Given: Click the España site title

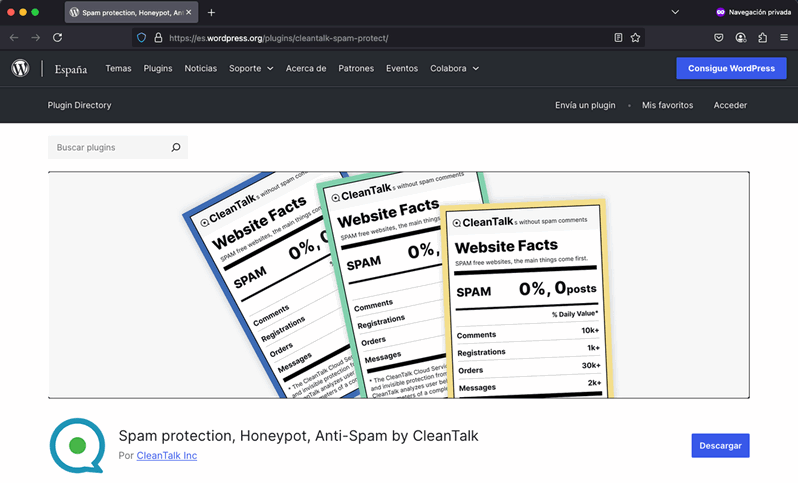Looking at the screenshot, I should pyautogui.click(x=71, y=69).
